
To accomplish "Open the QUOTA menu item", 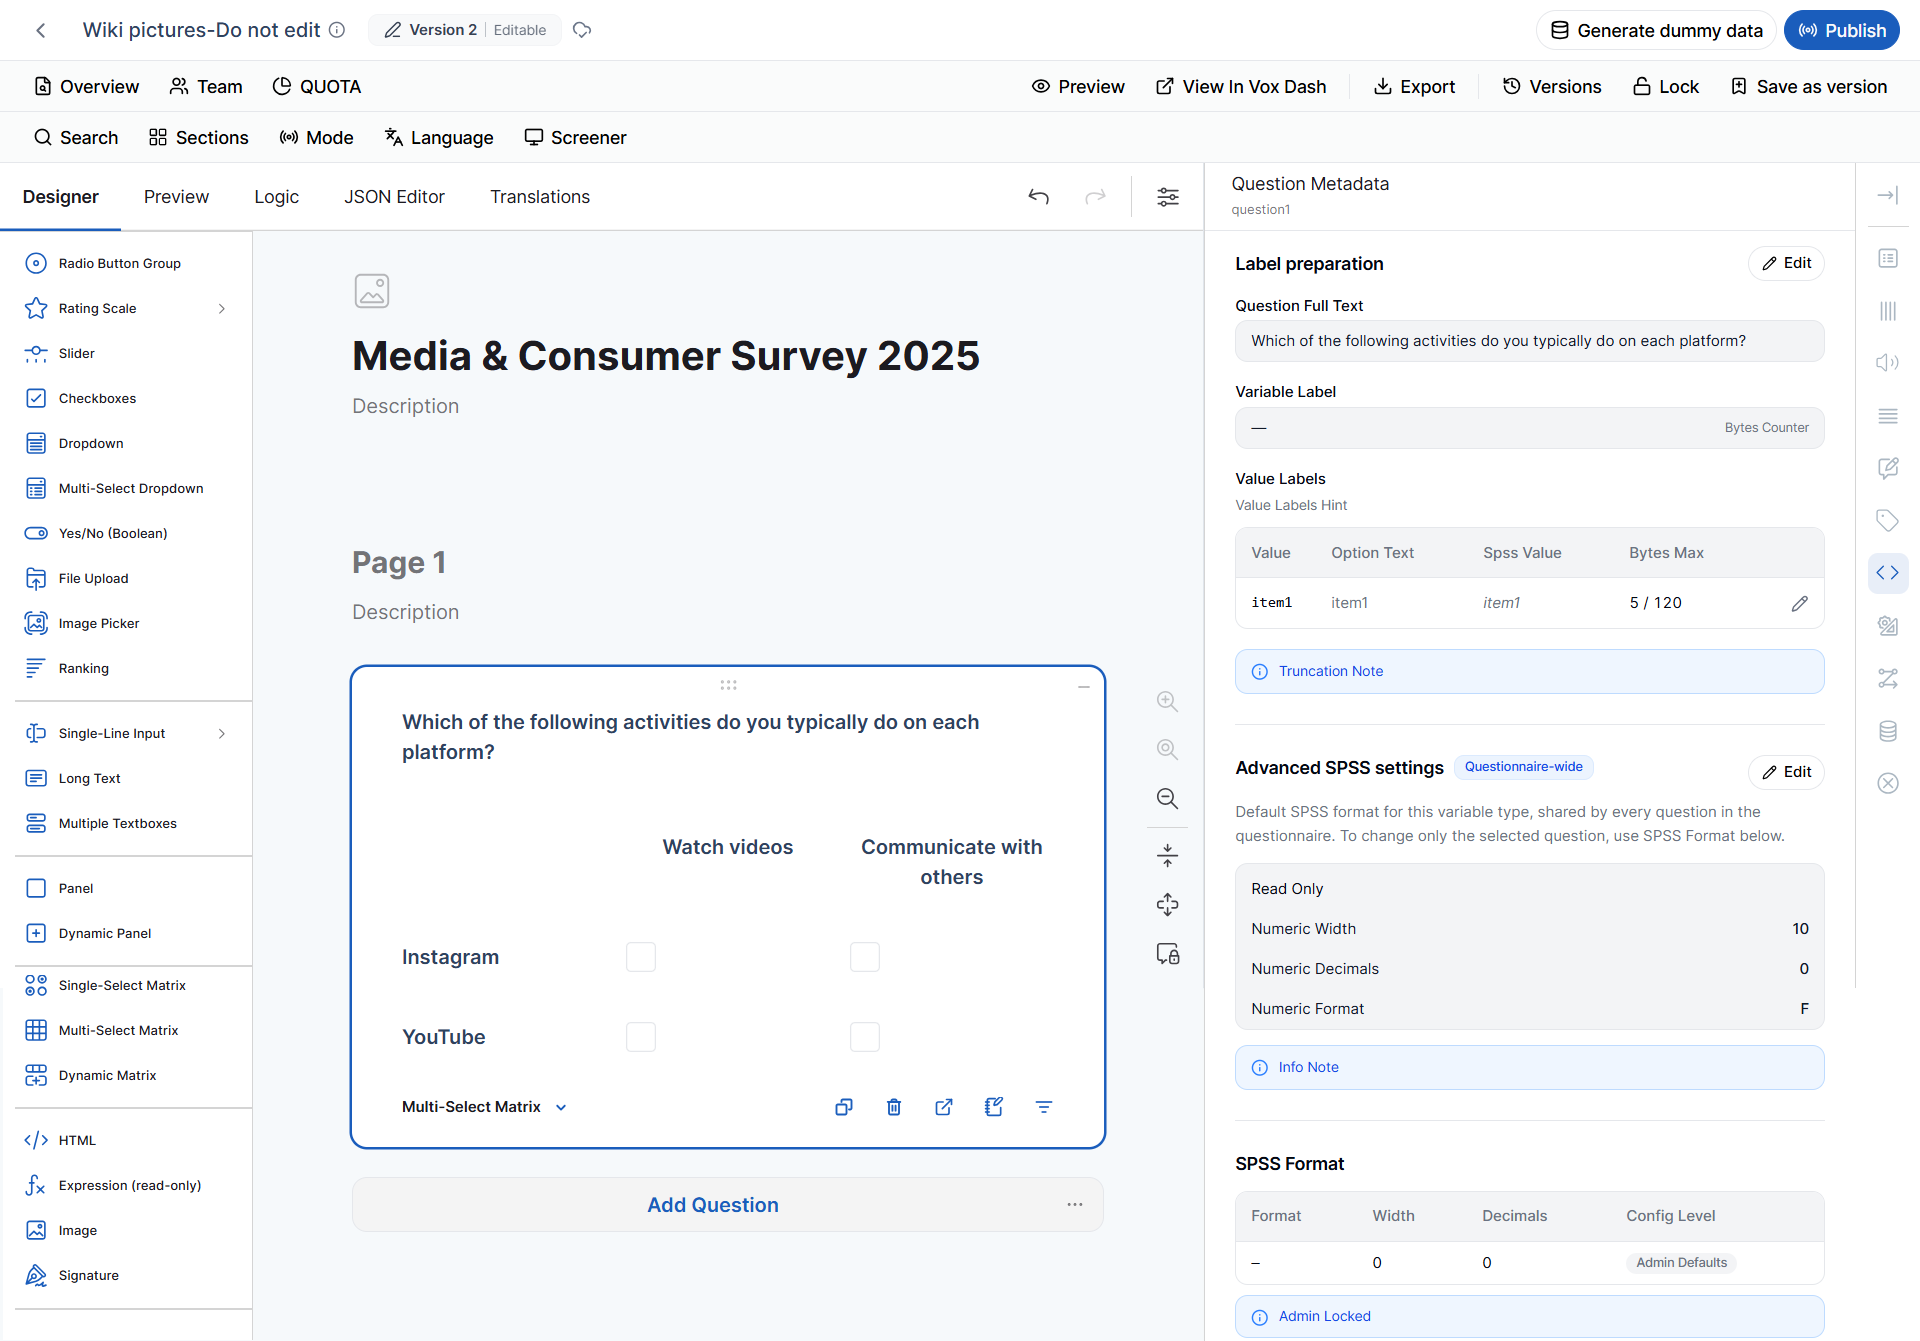I will [x=317, y=86].
